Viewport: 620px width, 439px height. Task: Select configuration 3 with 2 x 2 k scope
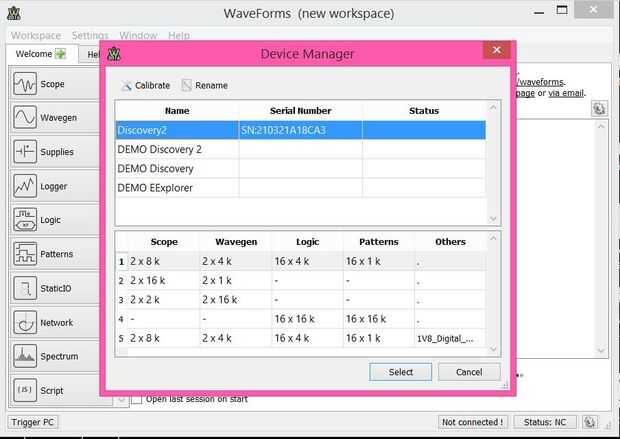(301, 300)
